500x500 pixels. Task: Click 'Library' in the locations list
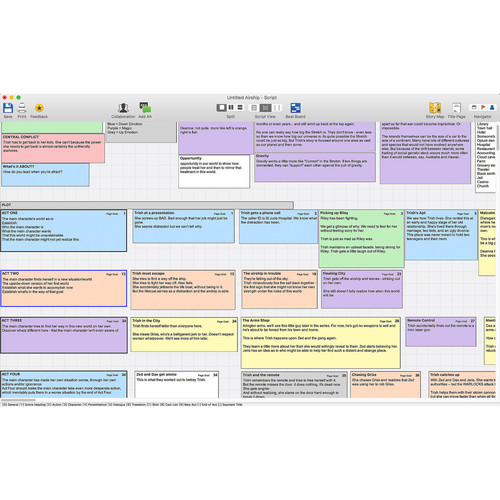[x=482, y=124]
